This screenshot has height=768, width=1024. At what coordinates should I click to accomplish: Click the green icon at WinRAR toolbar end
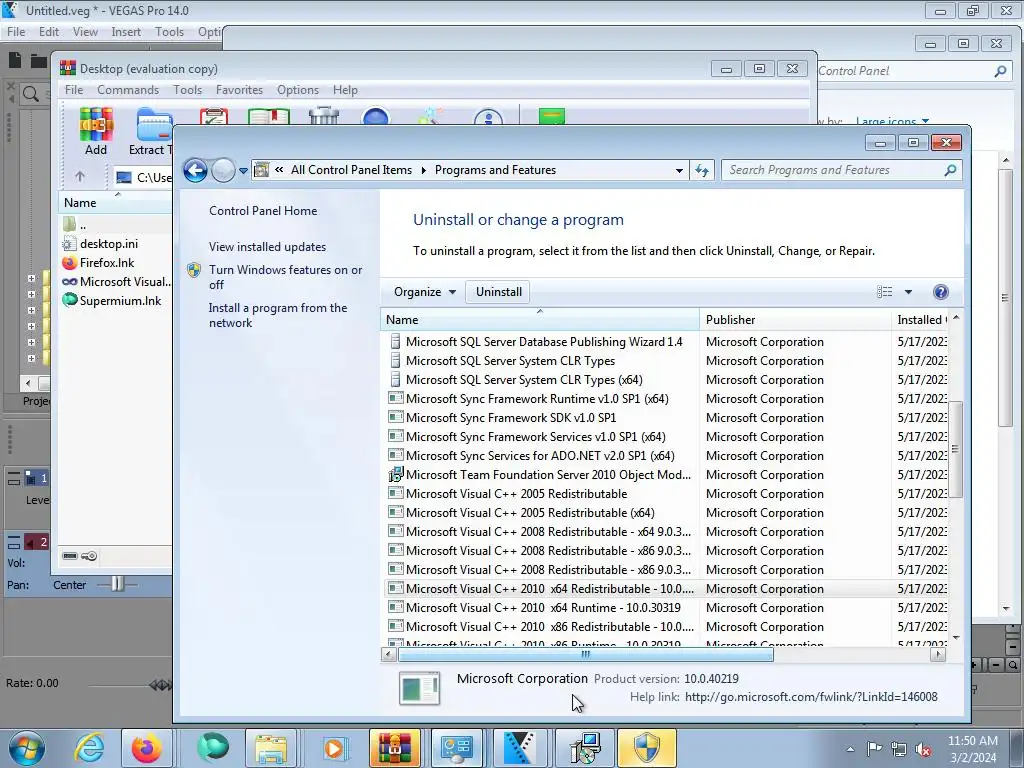pos(552,116)
